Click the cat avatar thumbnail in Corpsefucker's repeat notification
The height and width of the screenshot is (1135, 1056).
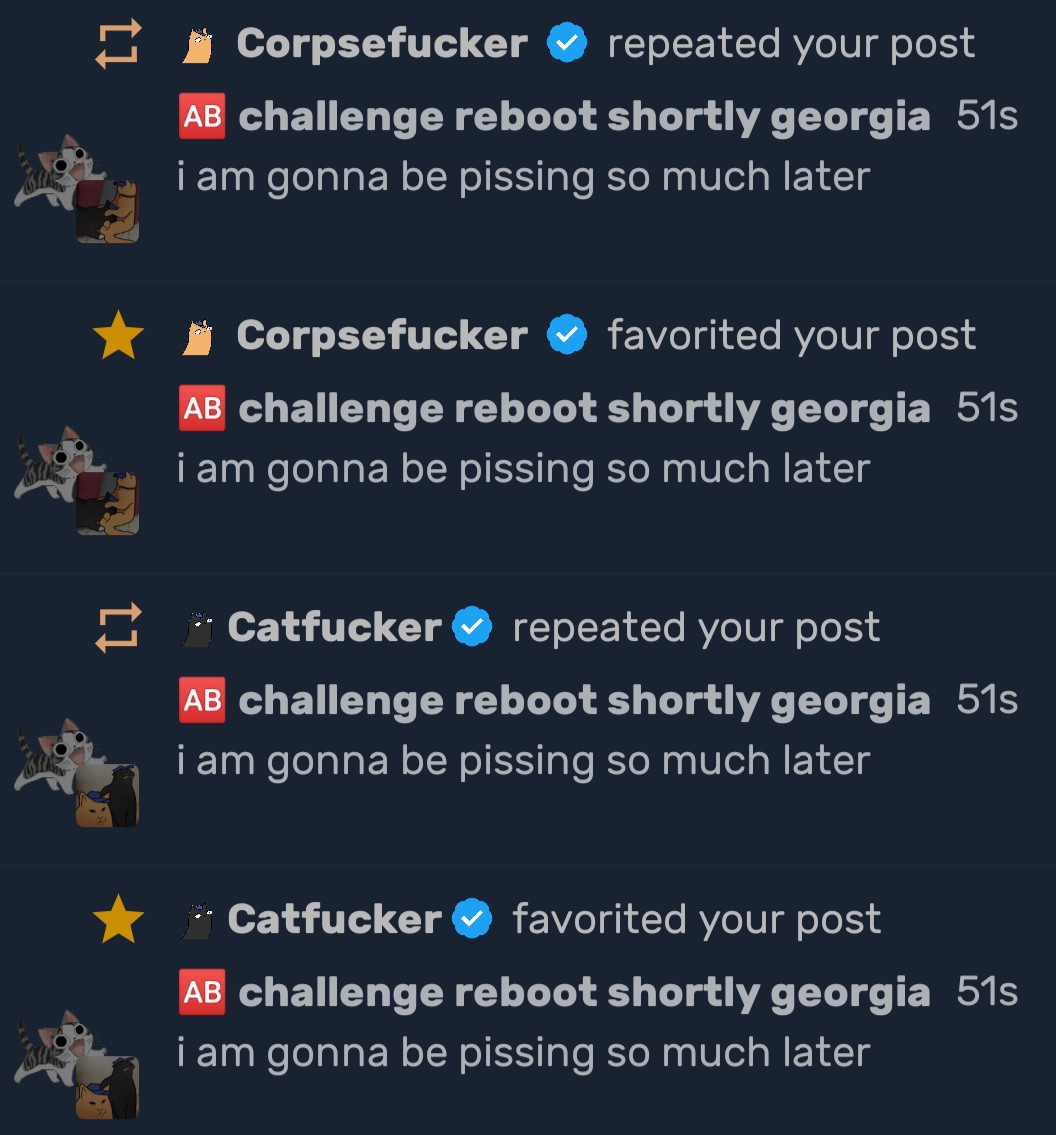76,189
